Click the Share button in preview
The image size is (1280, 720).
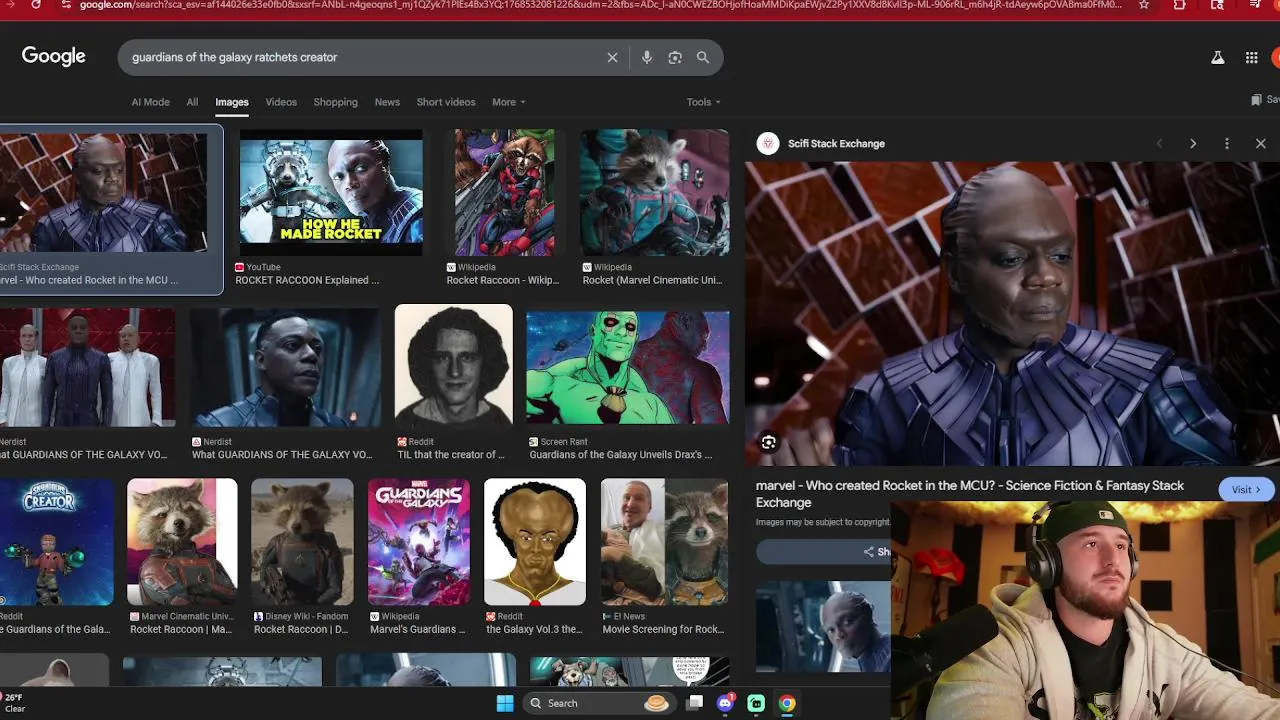click(x=876, y=552)
